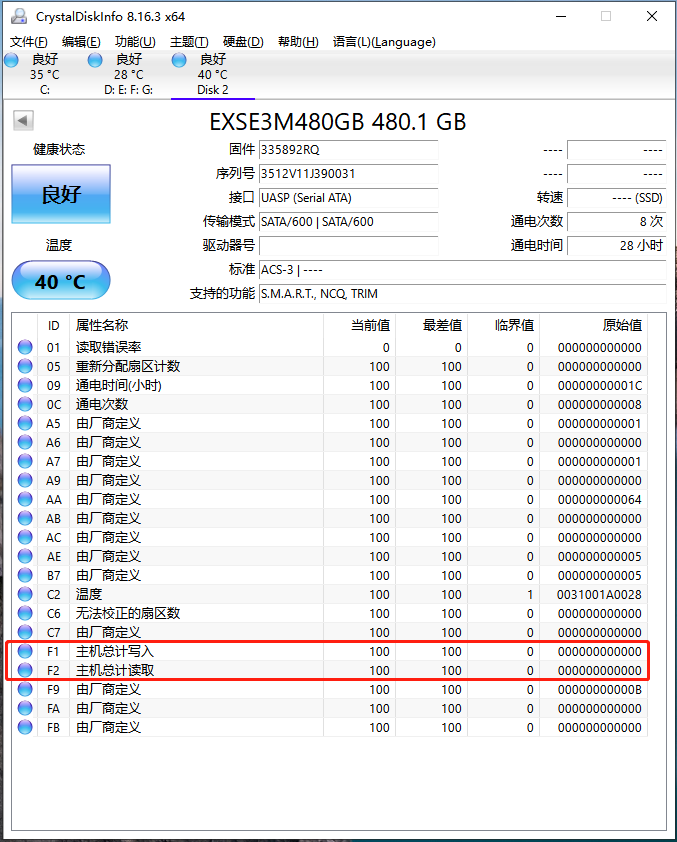Click the 接口 field UASP (Serial ATA)

[x=348, y=198]
